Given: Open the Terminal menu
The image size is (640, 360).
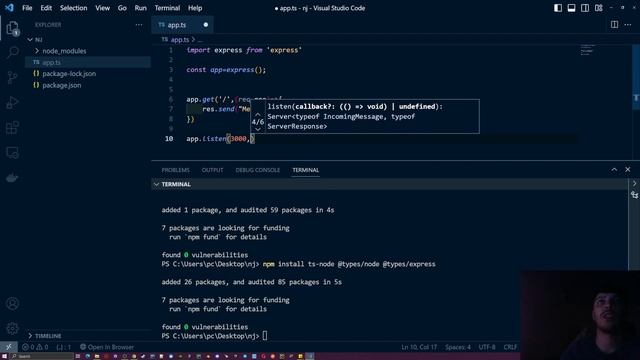Looking at the screenshot, I should pyautogui.click(x=167, y=8).
